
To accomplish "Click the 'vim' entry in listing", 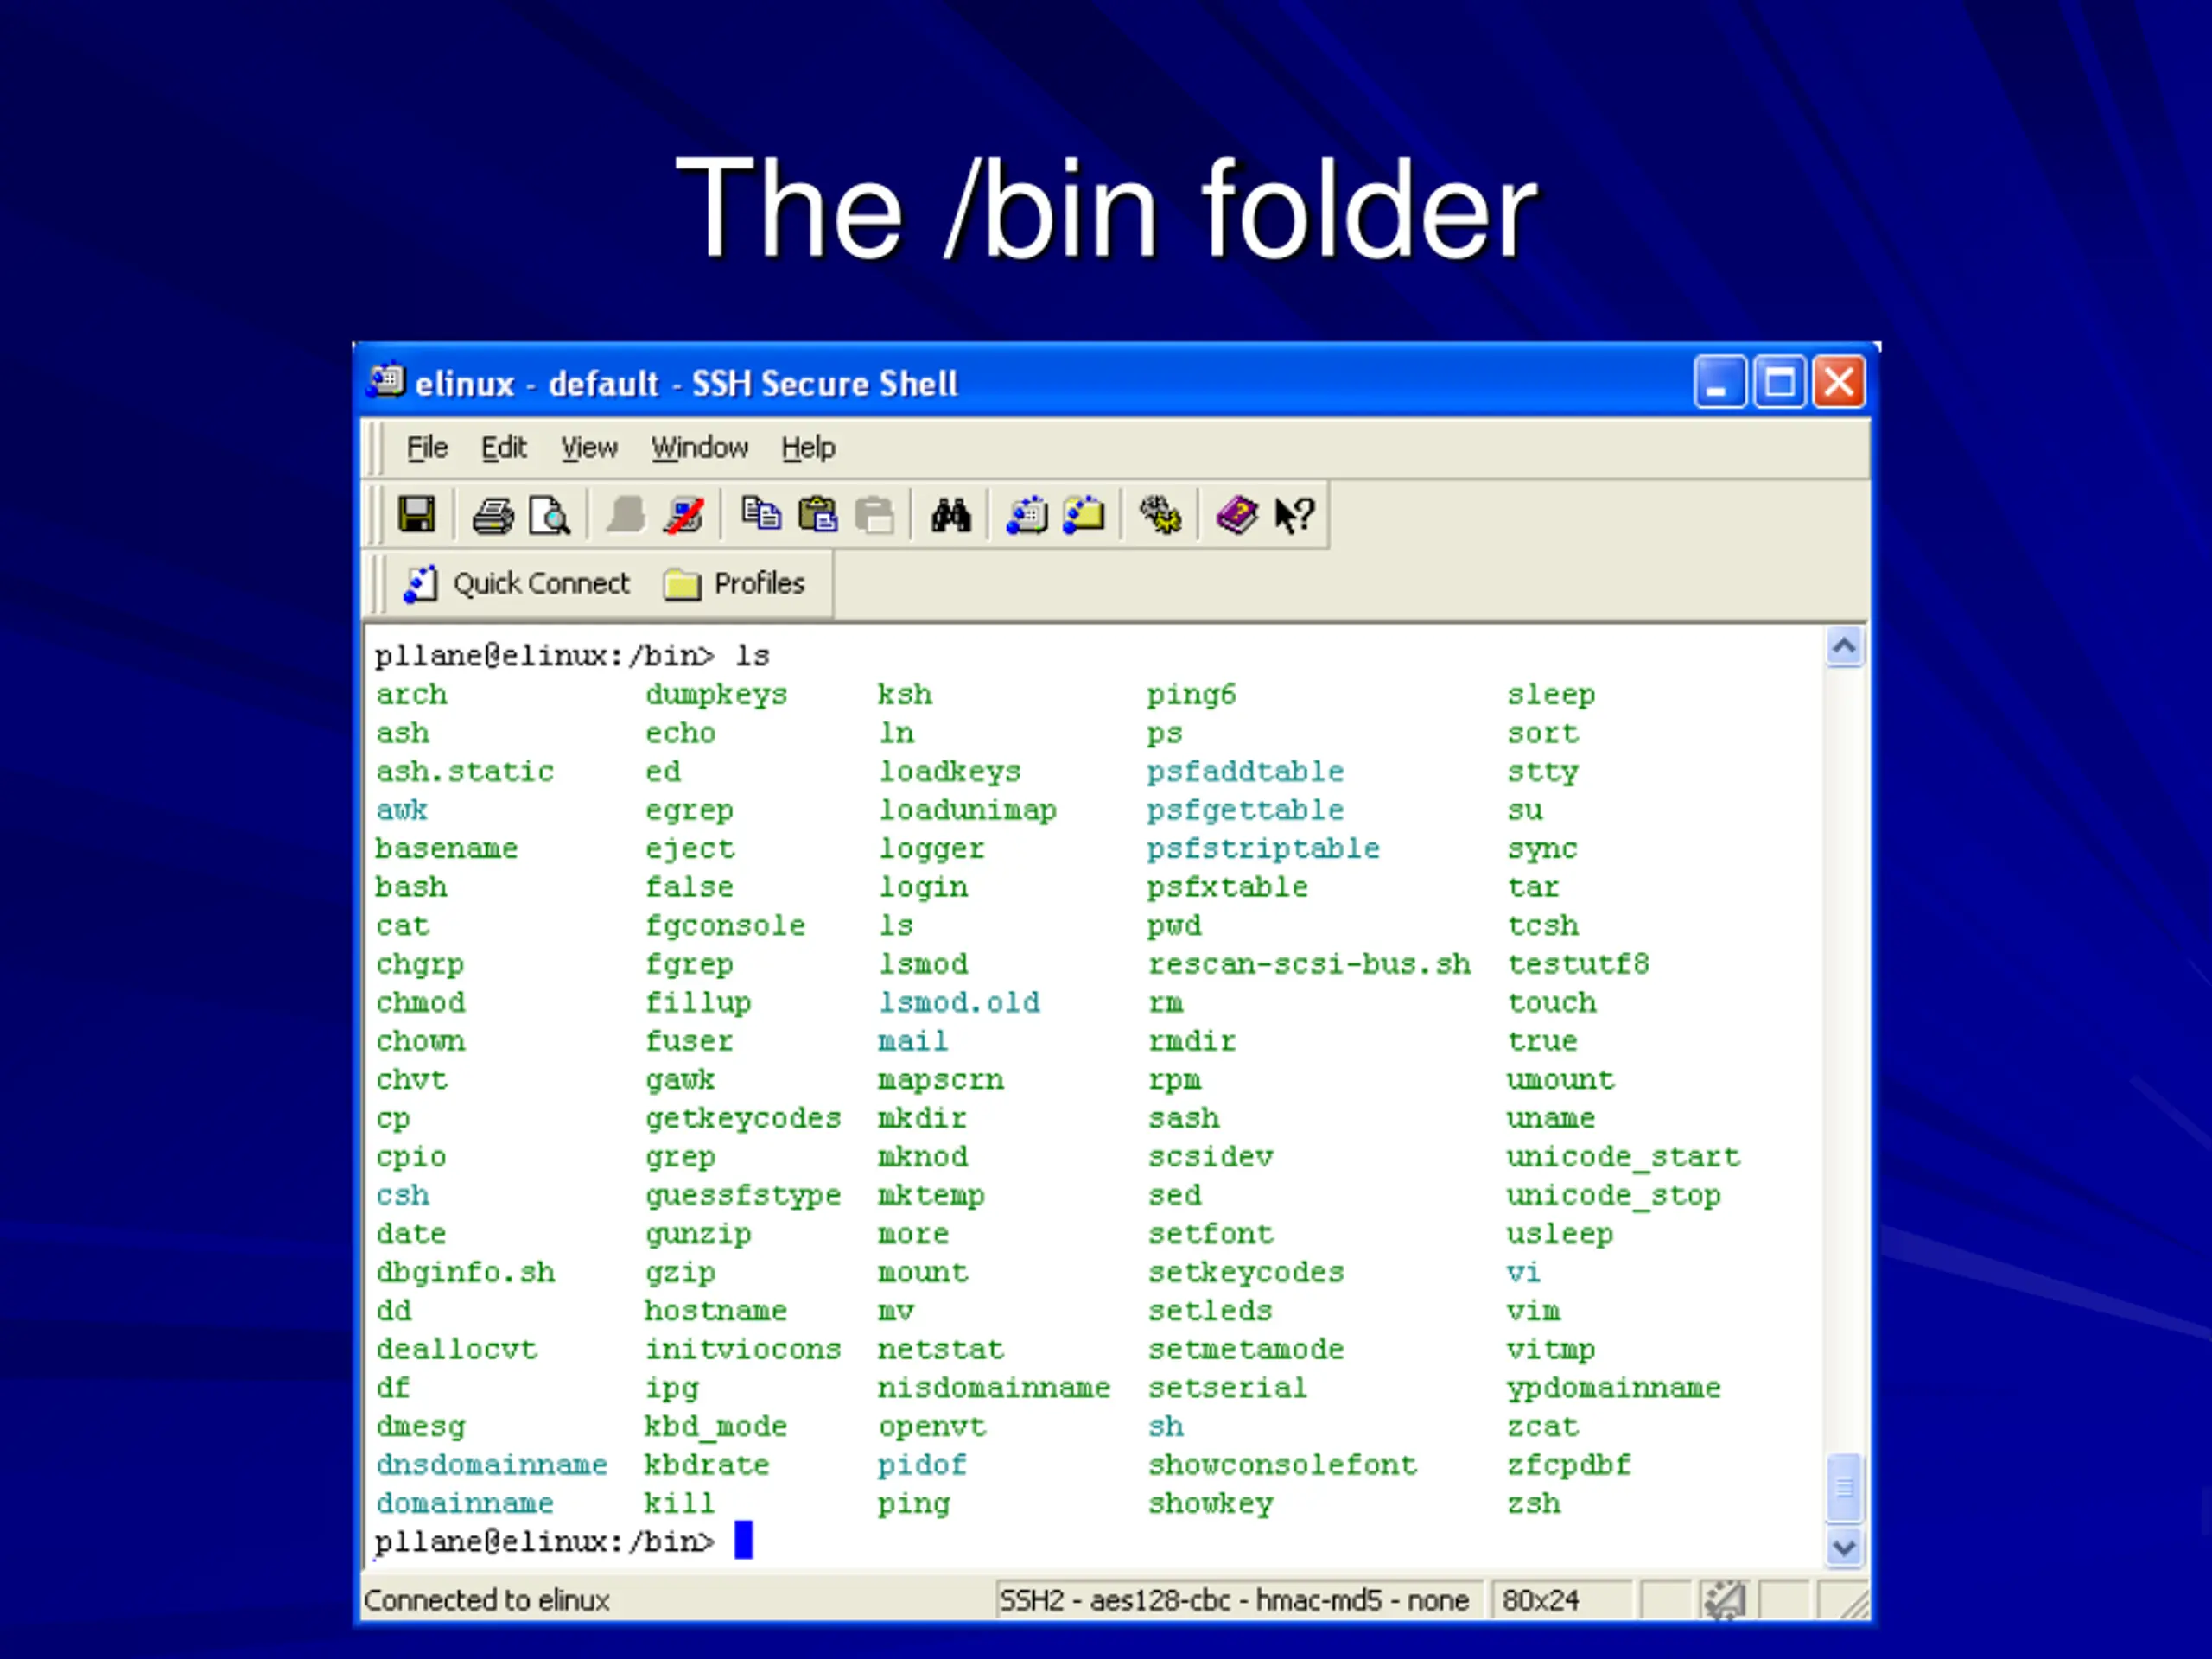I will (x=1533, y=1310).
